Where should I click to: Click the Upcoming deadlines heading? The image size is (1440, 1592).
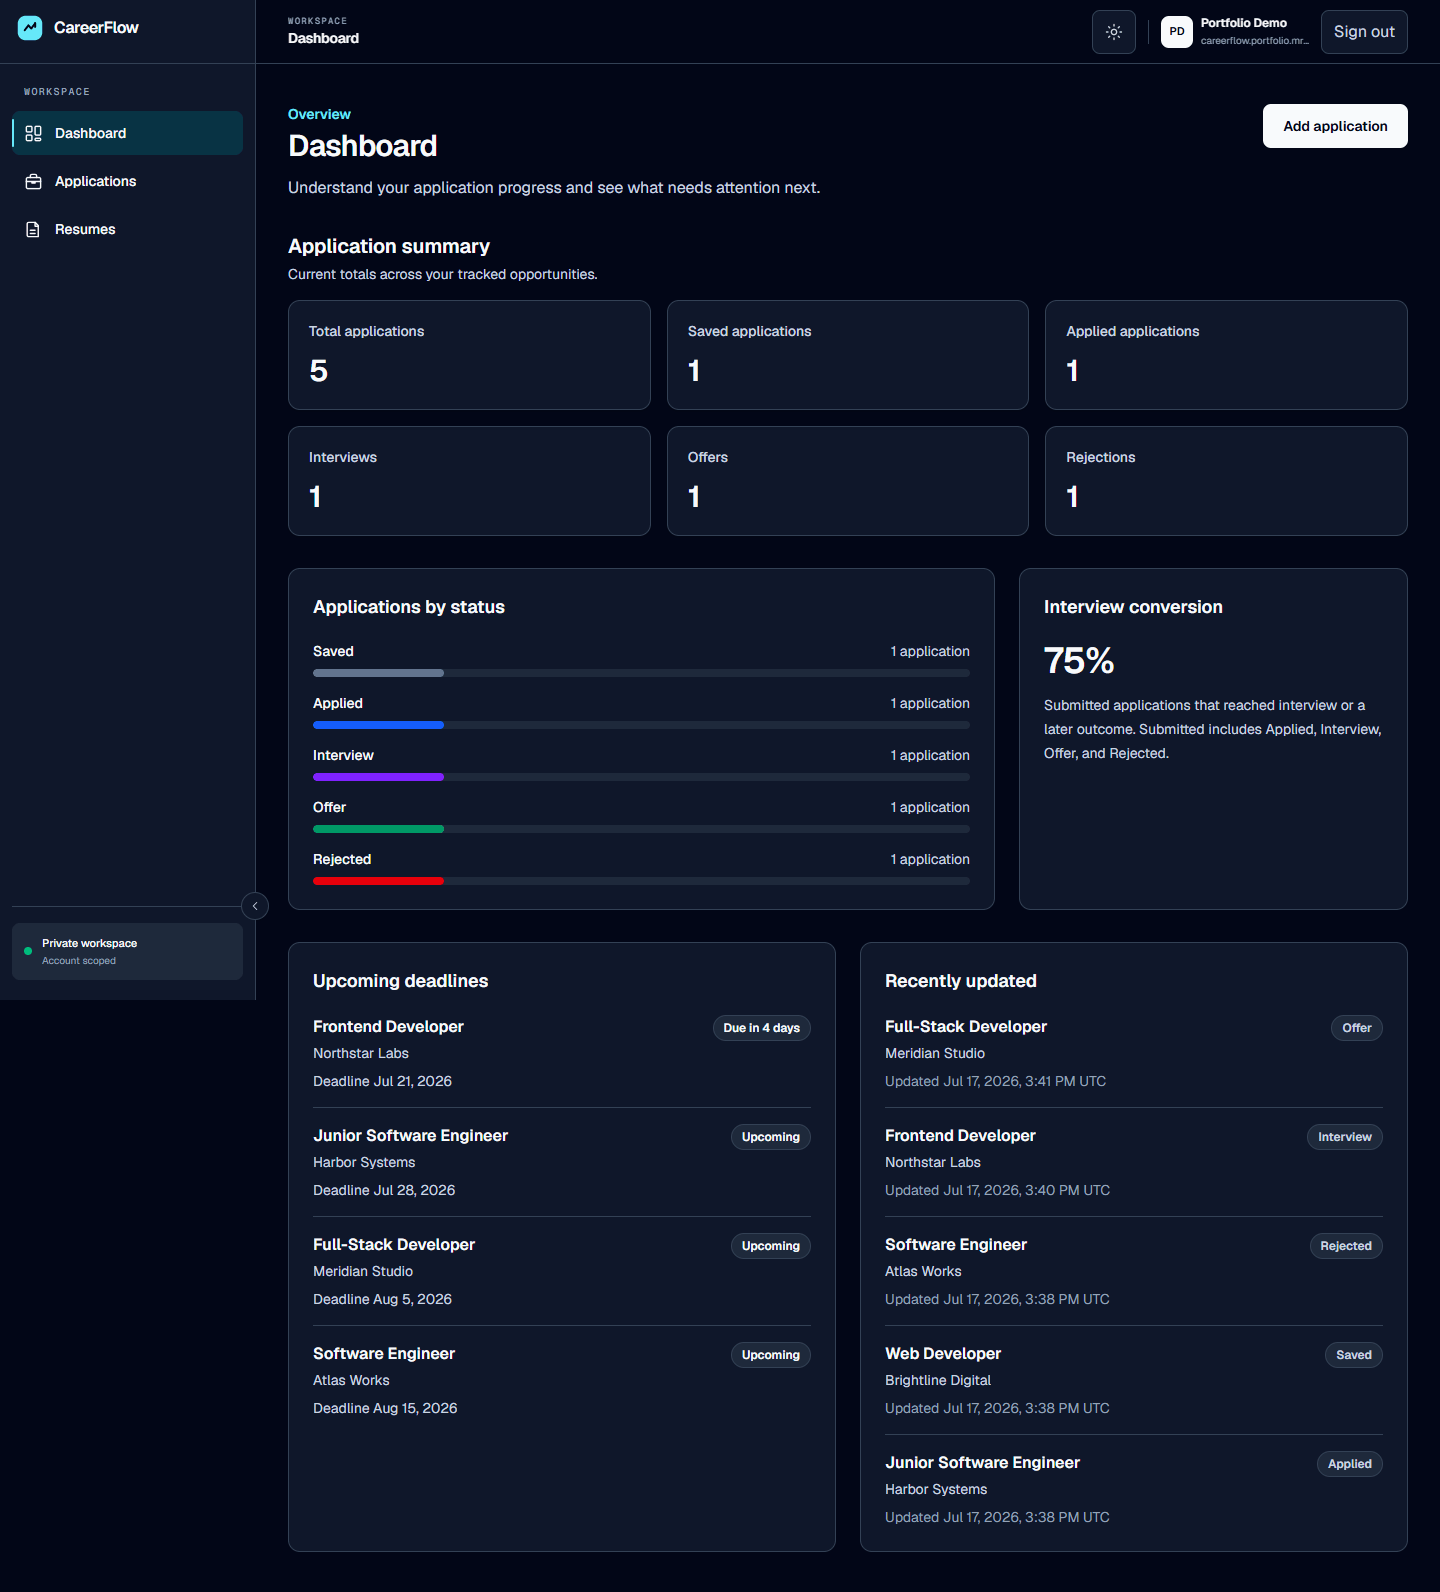click(x=400, y=981)
